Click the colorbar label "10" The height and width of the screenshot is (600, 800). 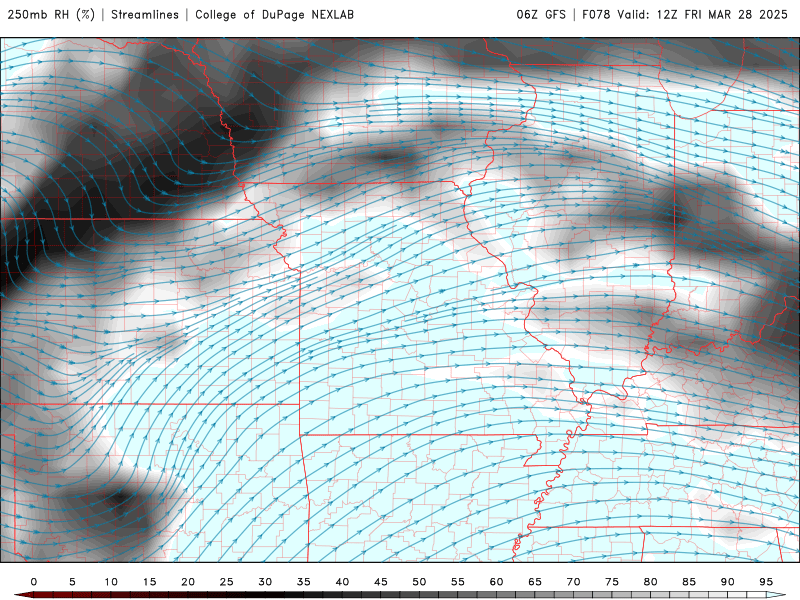pyautogui.click(x=111, y=582)
